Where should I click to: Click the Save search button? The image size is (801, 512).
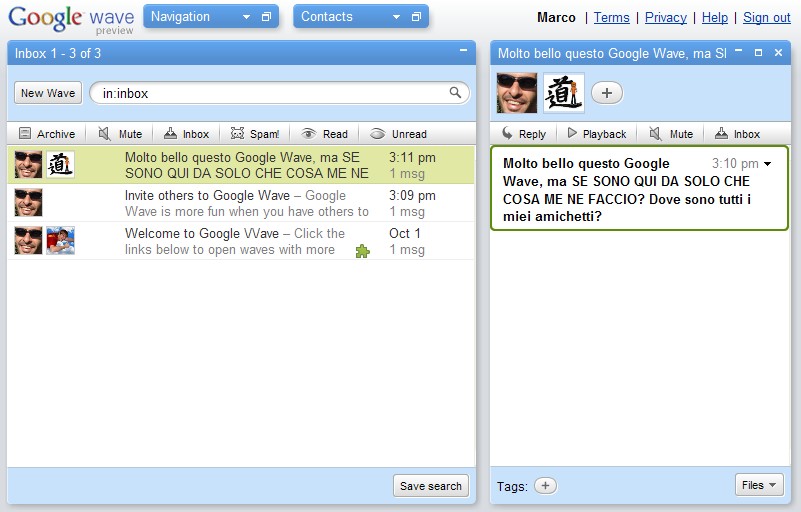(431, 486)
